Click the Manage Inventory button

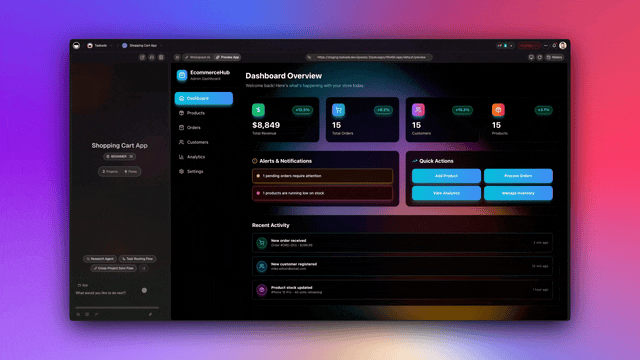click(518, 193)
